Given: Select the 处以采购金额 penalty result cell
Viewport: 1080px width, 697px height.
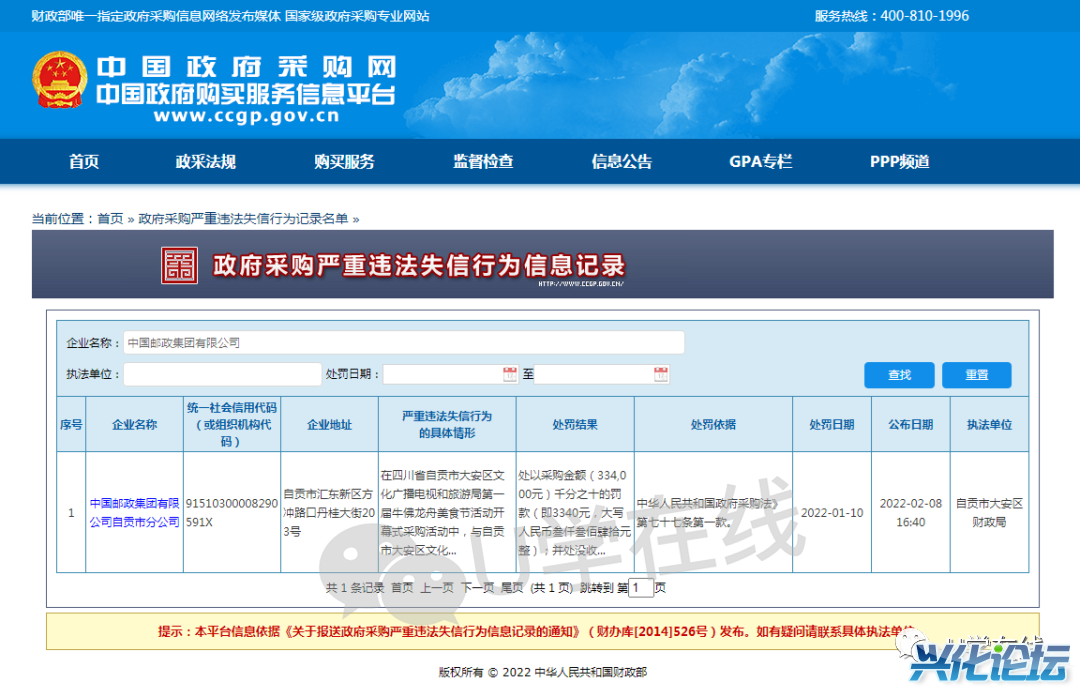Looking at the screenshot, I should [575, 512].
